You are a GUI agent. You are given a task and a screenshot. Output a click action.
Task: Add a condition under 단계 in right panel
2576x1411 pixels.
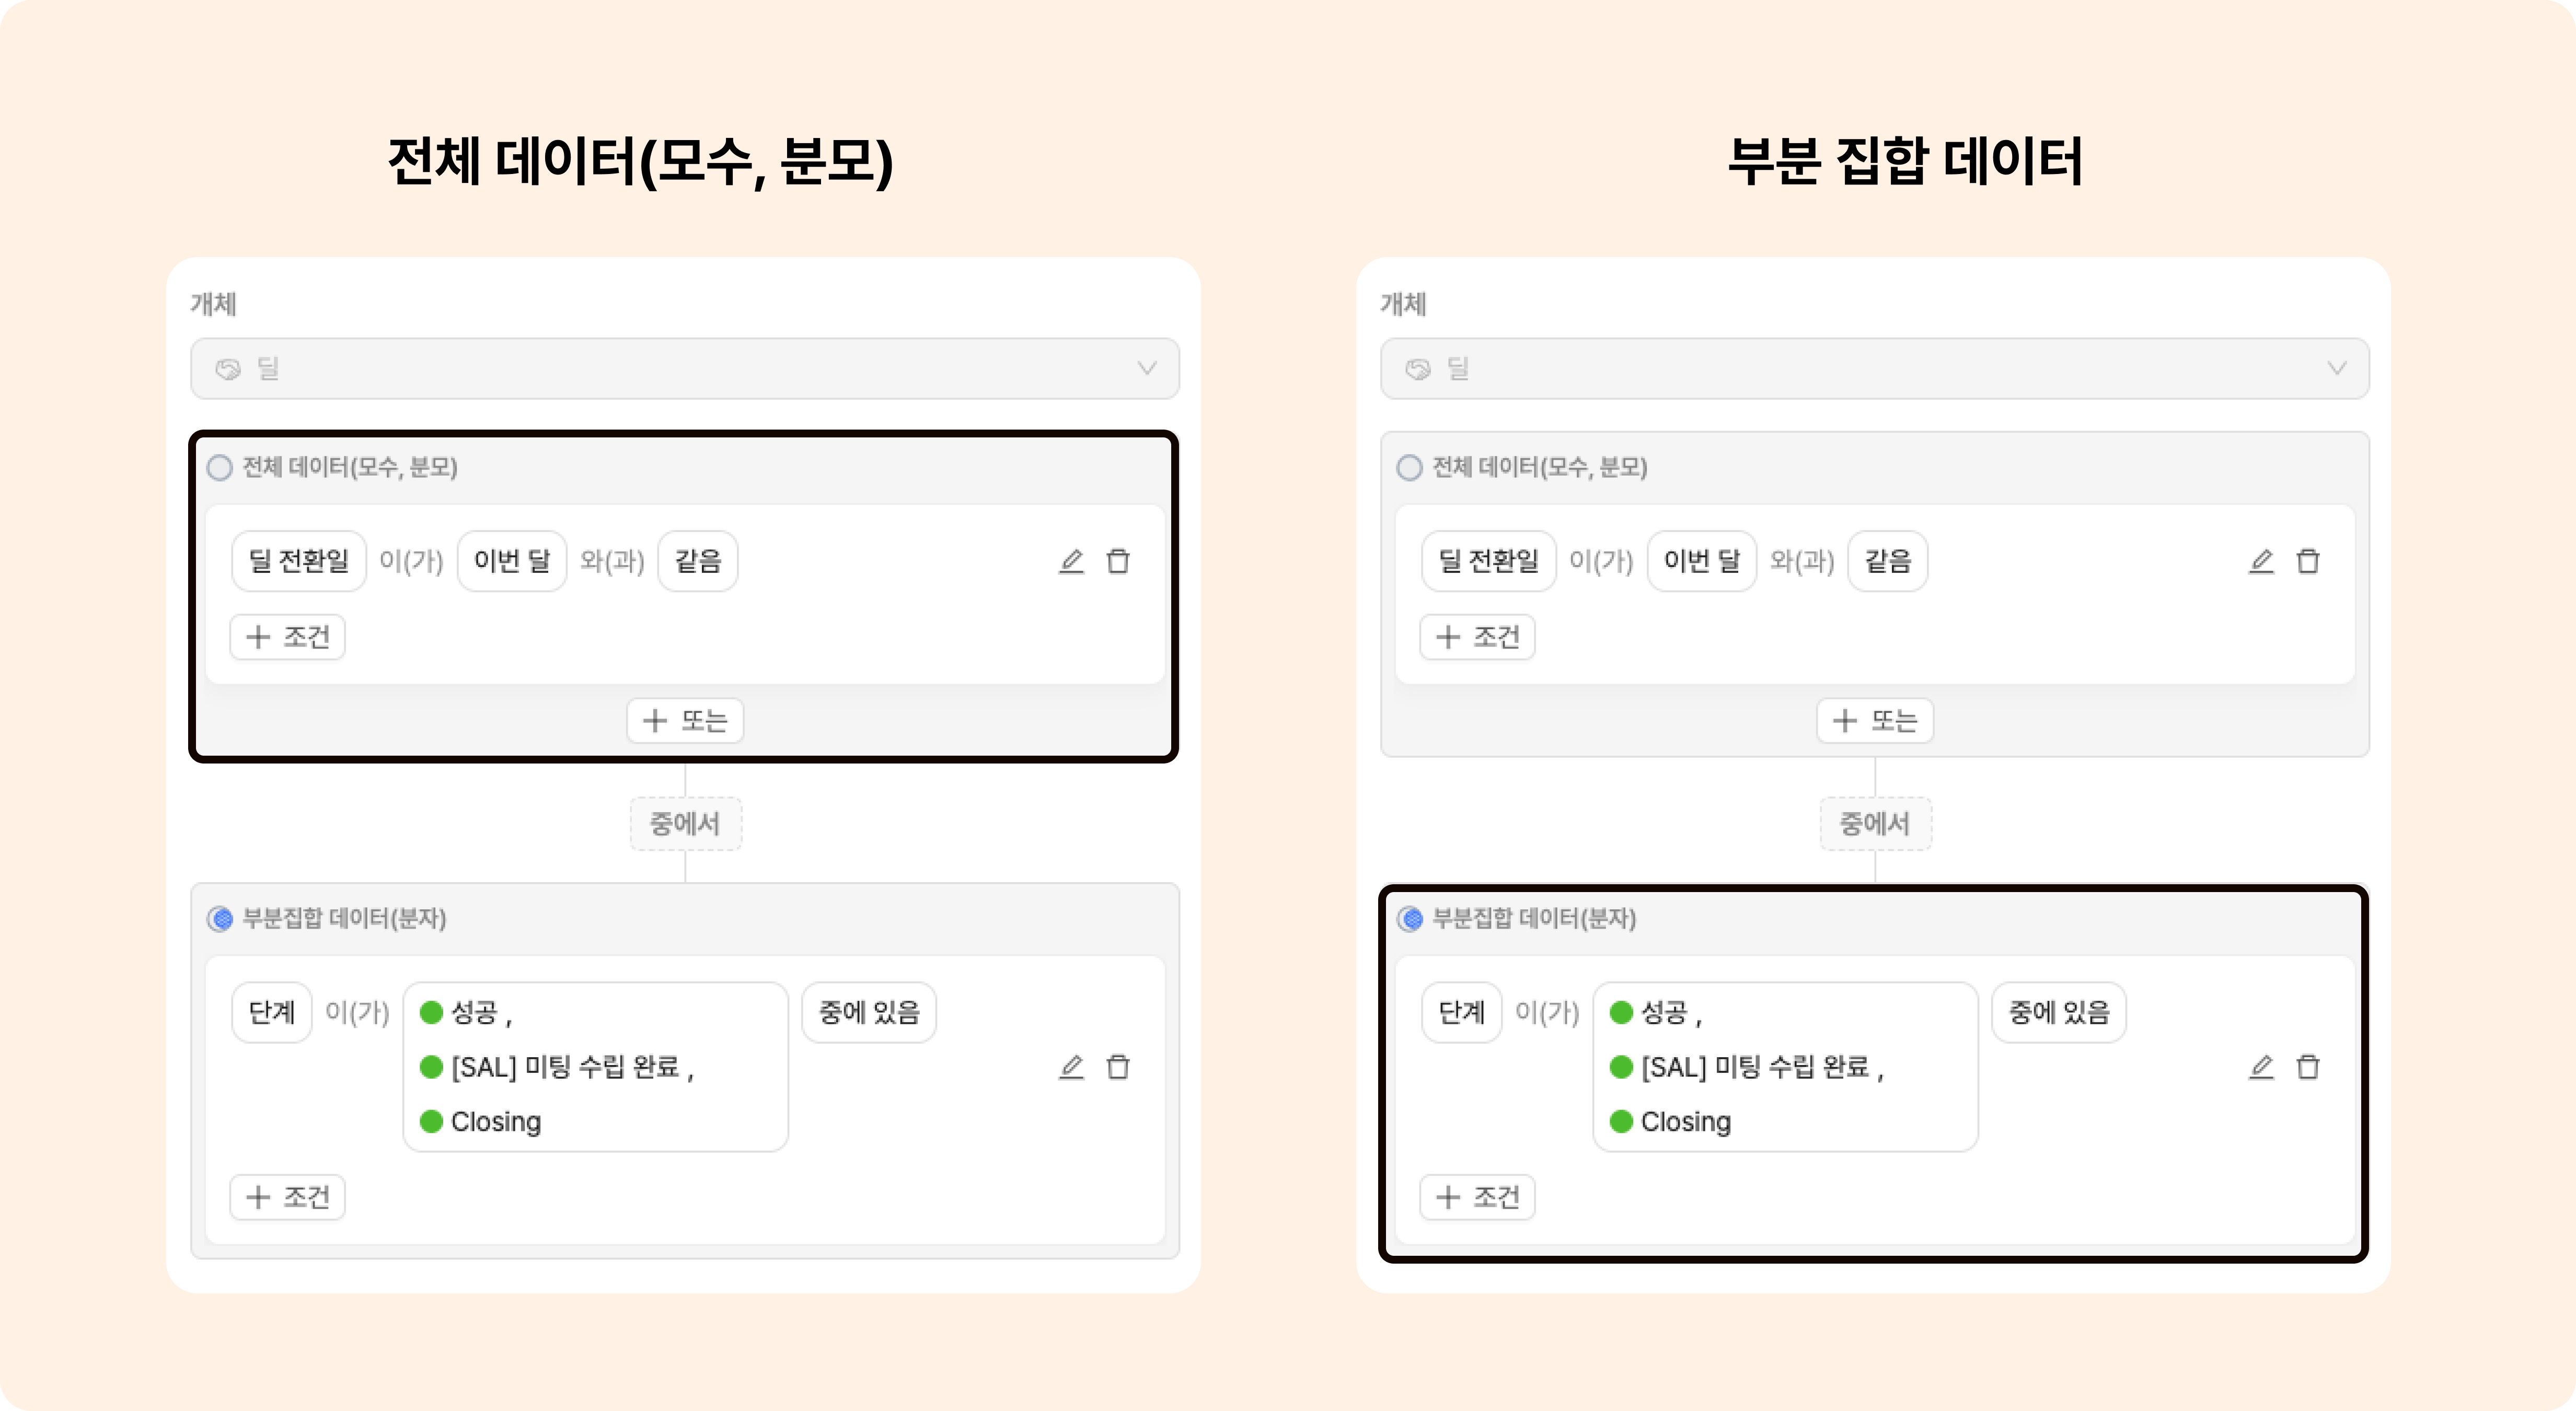1477,1197
